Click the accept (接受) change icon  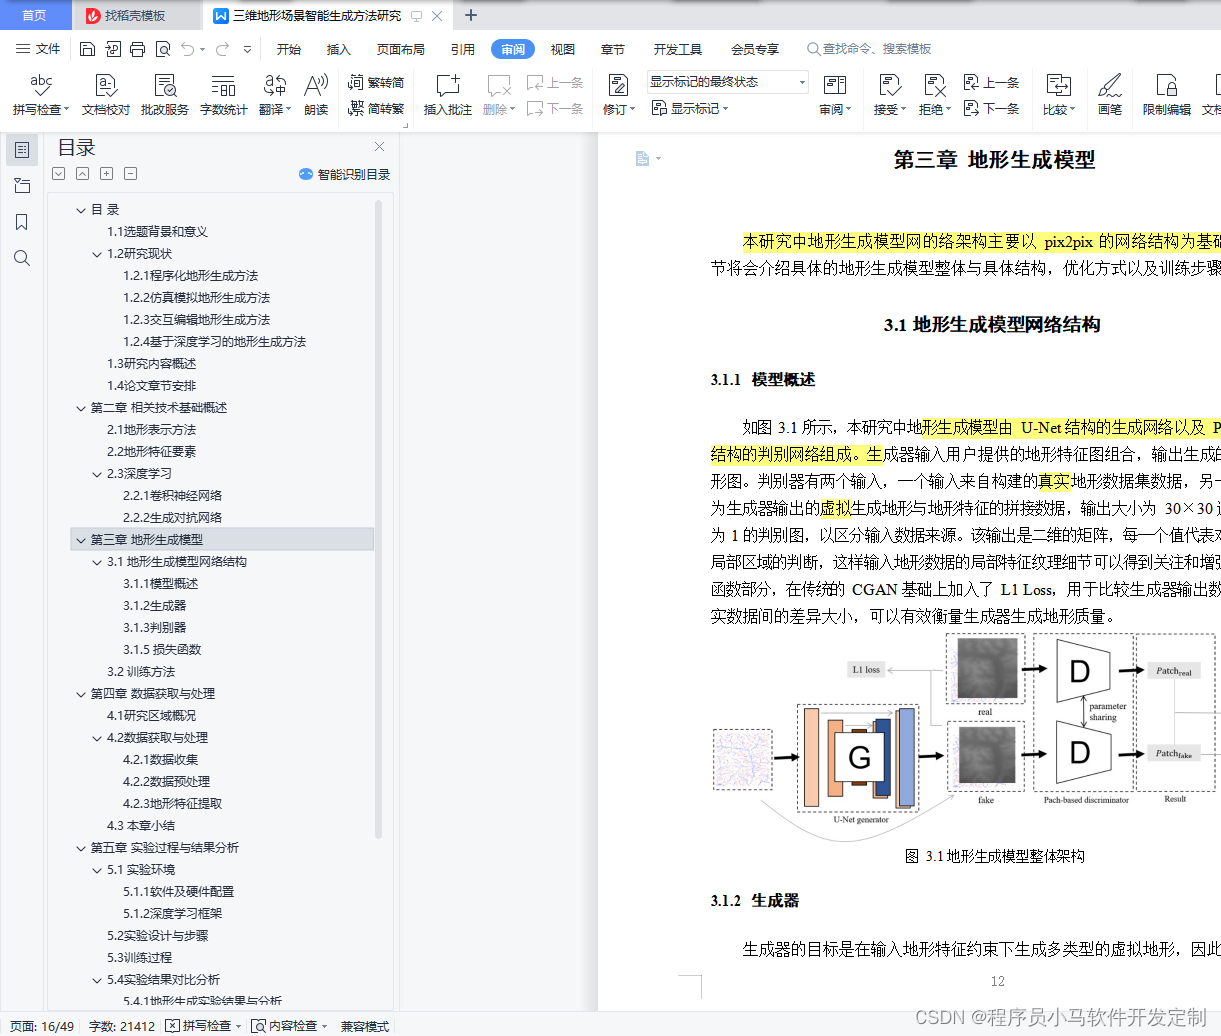(x=889, y=86)
